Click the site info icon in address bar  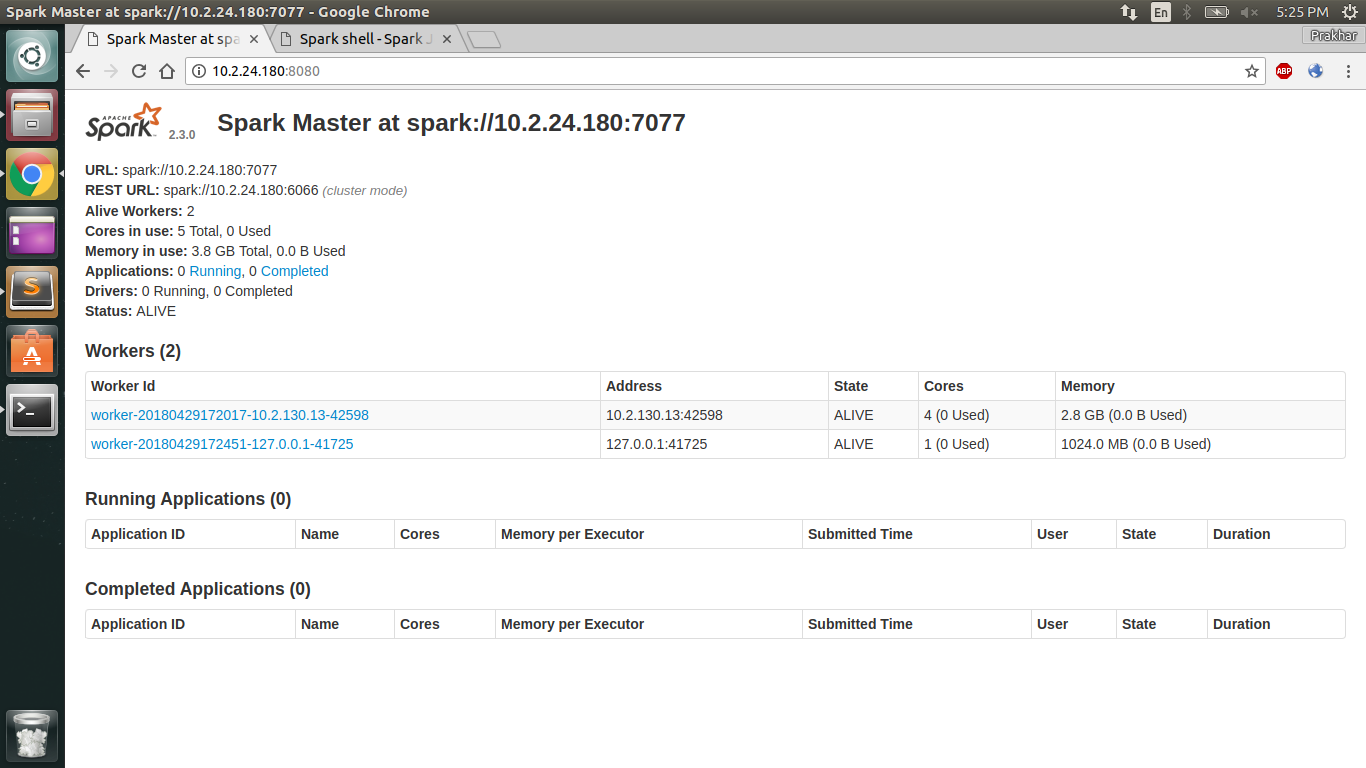coord(198,71)
